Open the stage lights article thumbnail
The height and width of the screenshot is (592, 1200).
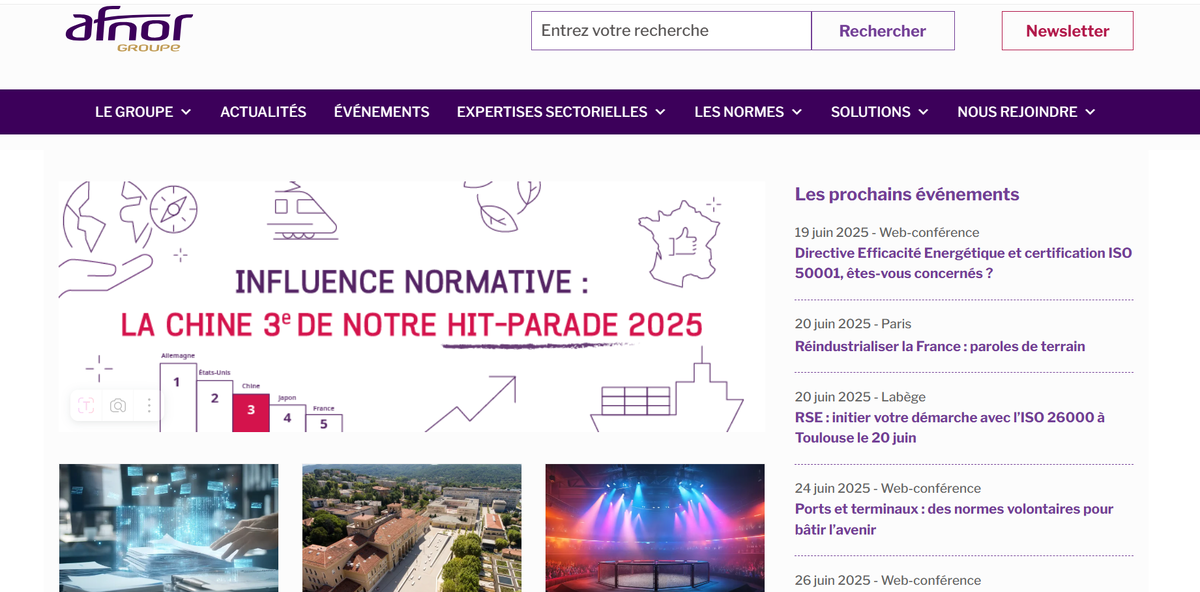coord(655,528)
